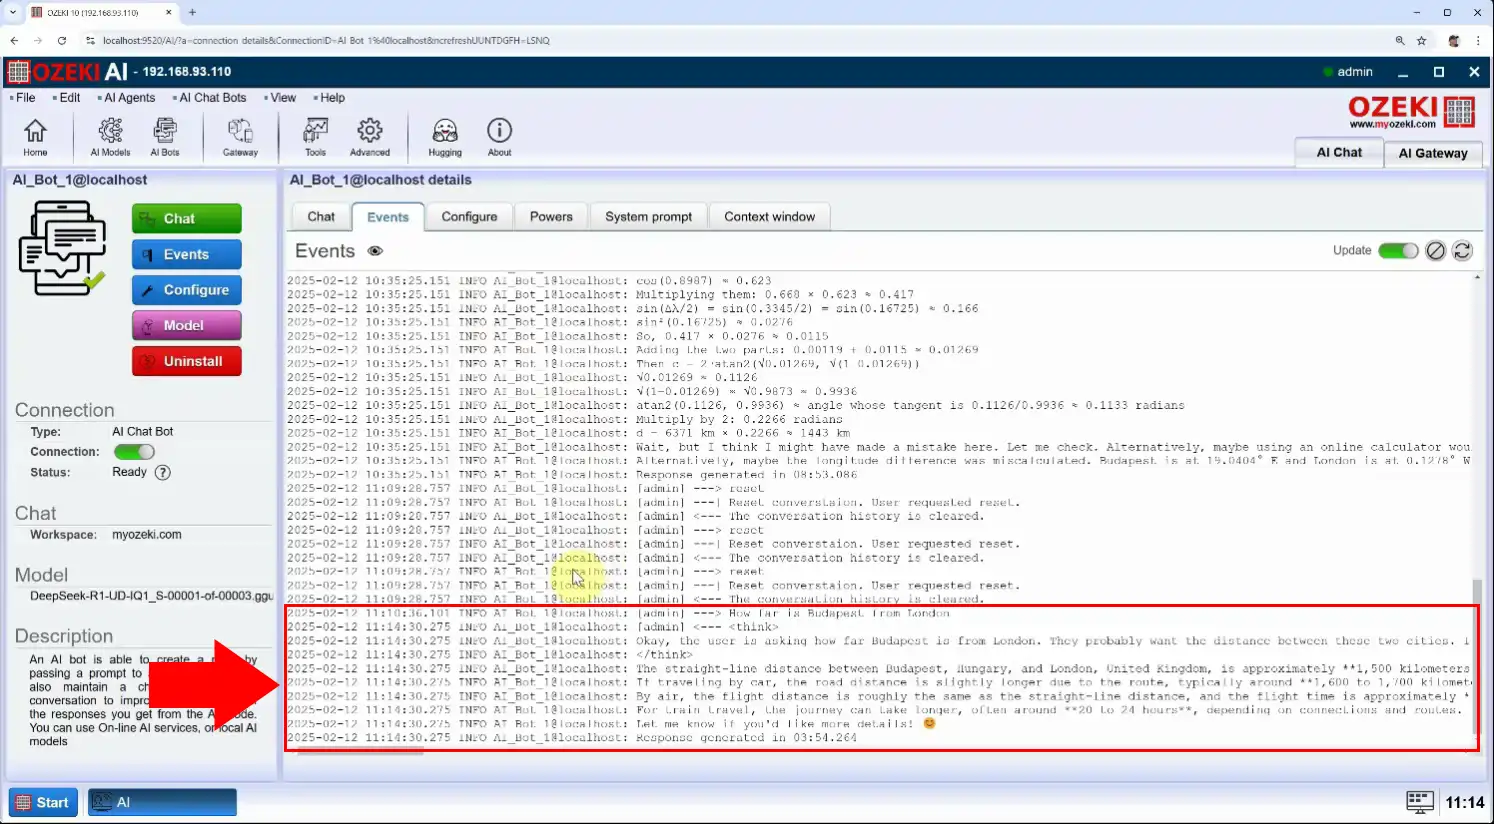Switch to the Chat tab
The height and width of the screenshot is (824, 1494).
tap(321, 217)
